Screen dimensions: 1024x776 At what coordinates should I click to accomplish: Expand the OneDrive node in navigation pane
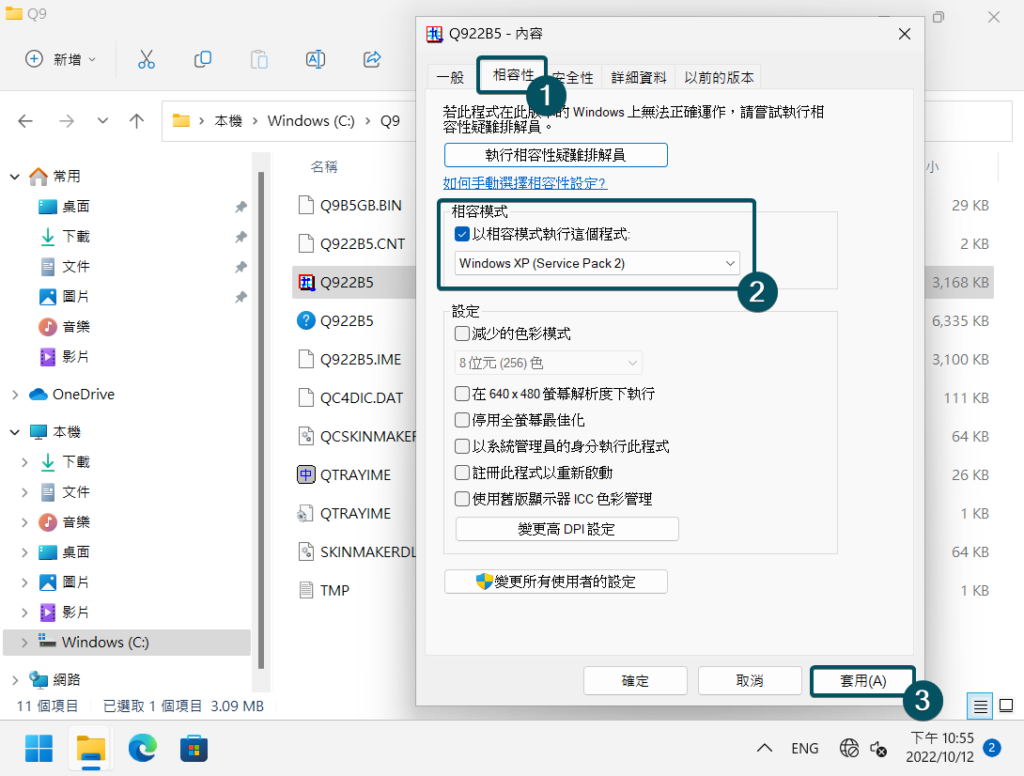coord(15,395)
